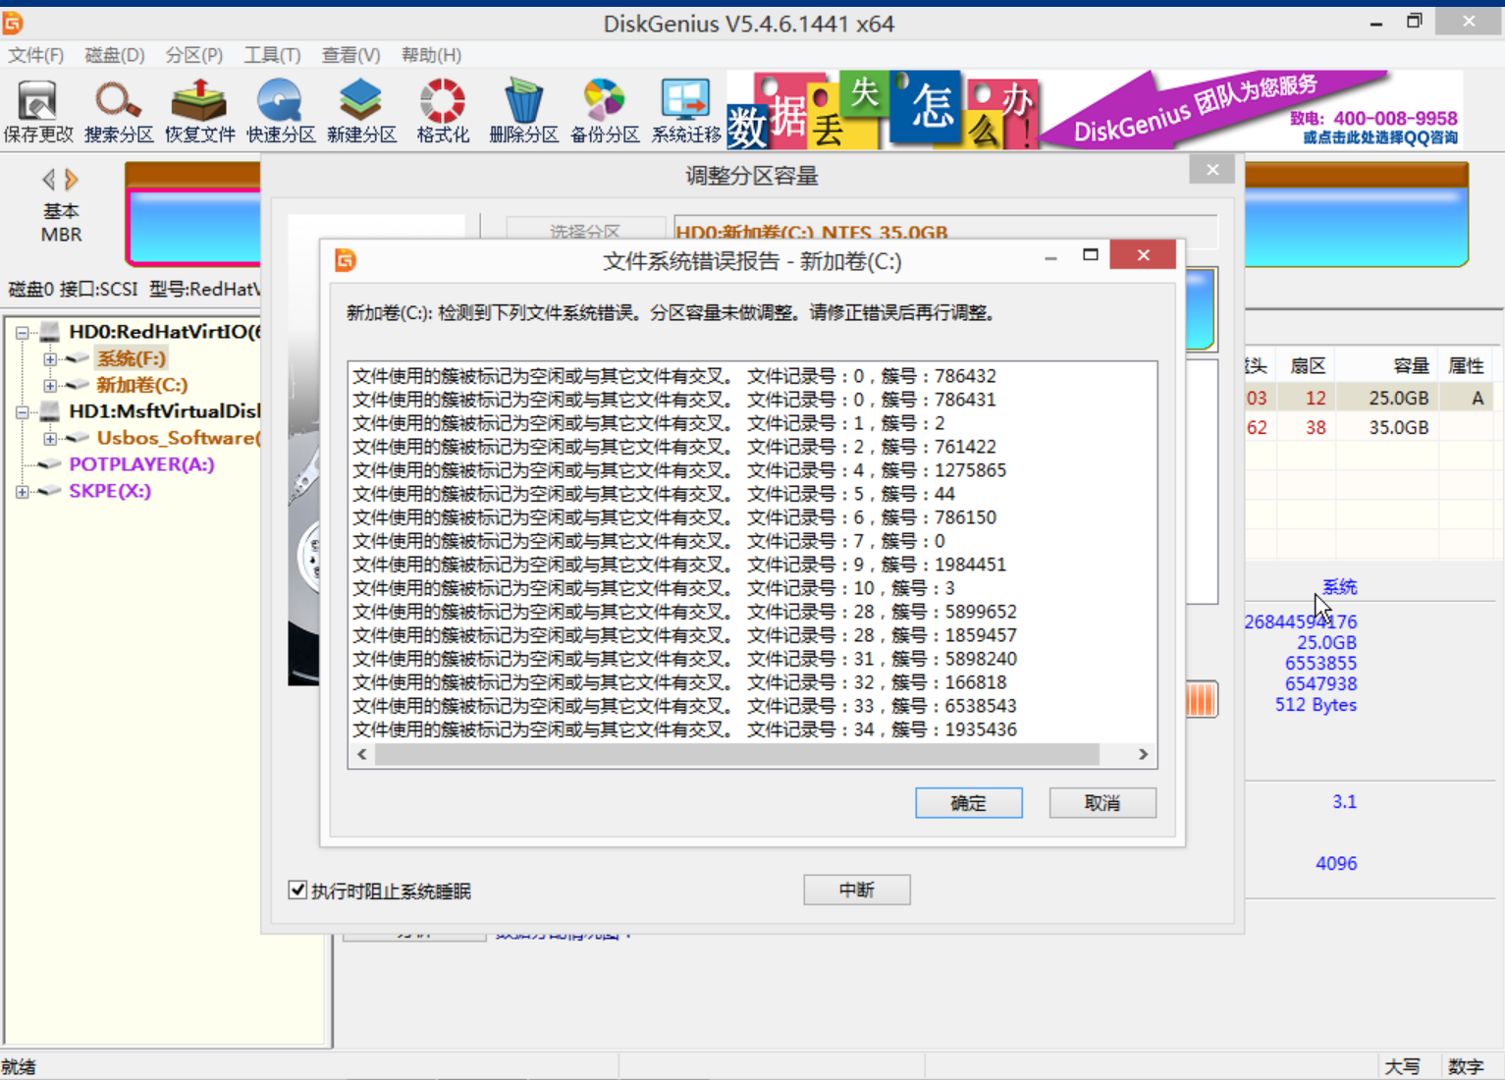Click the error row with cluster 1275865

(x=680, y=470)
